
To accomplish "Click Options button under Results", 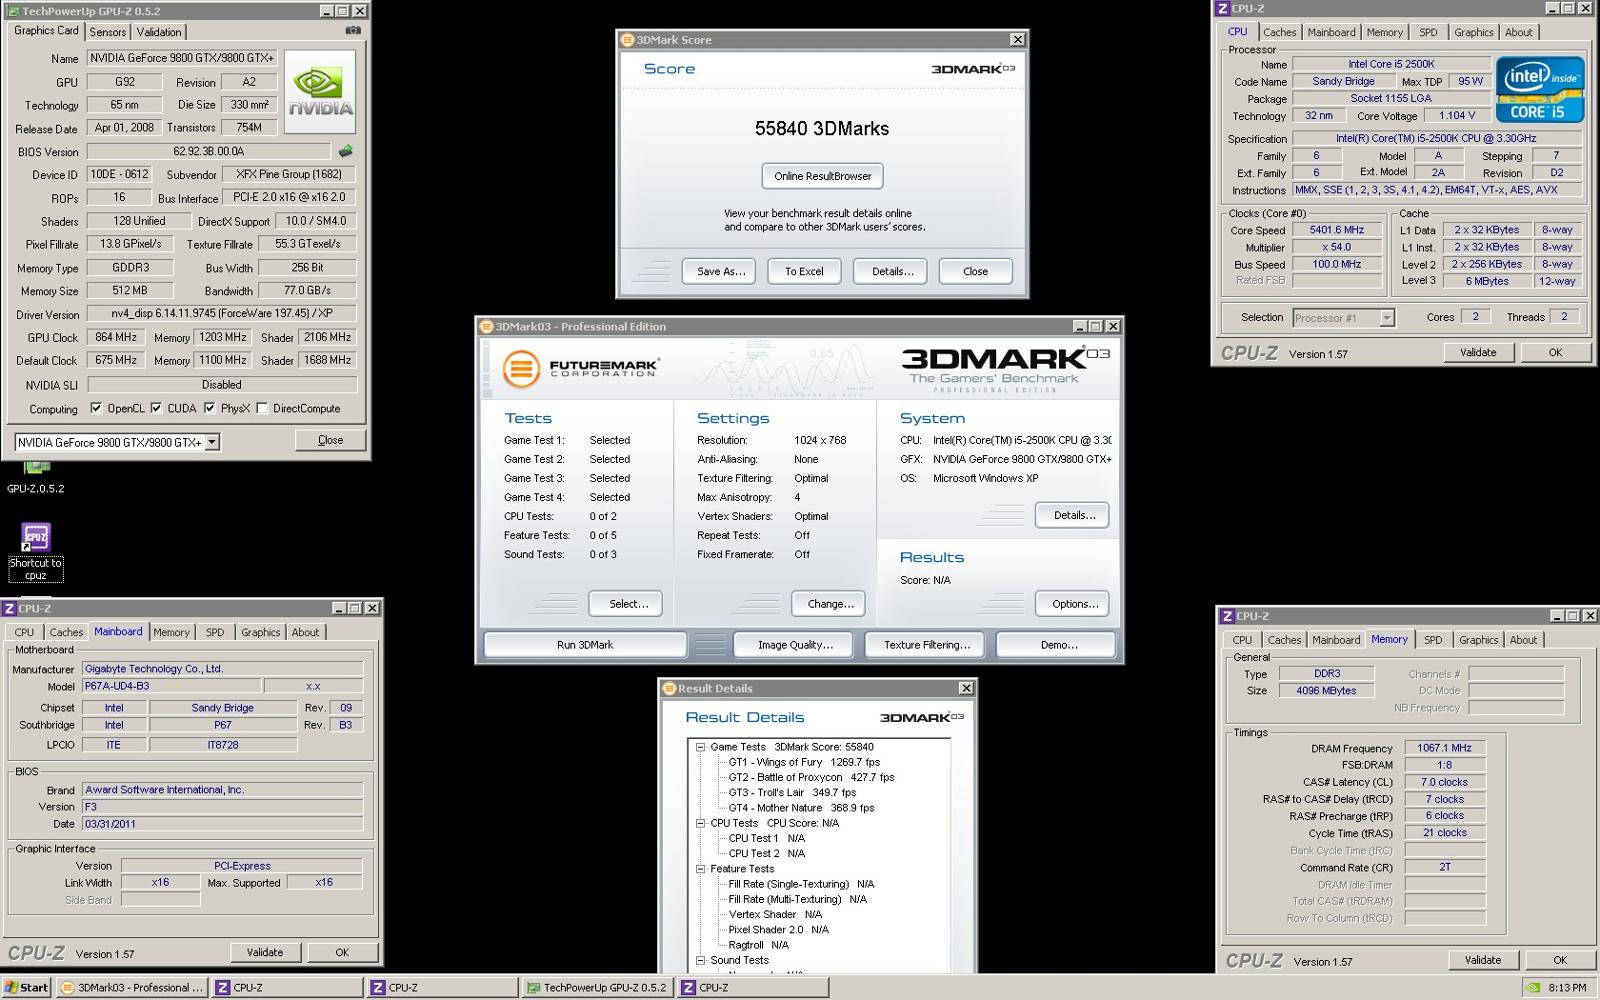I will (x=1074, y=604).
